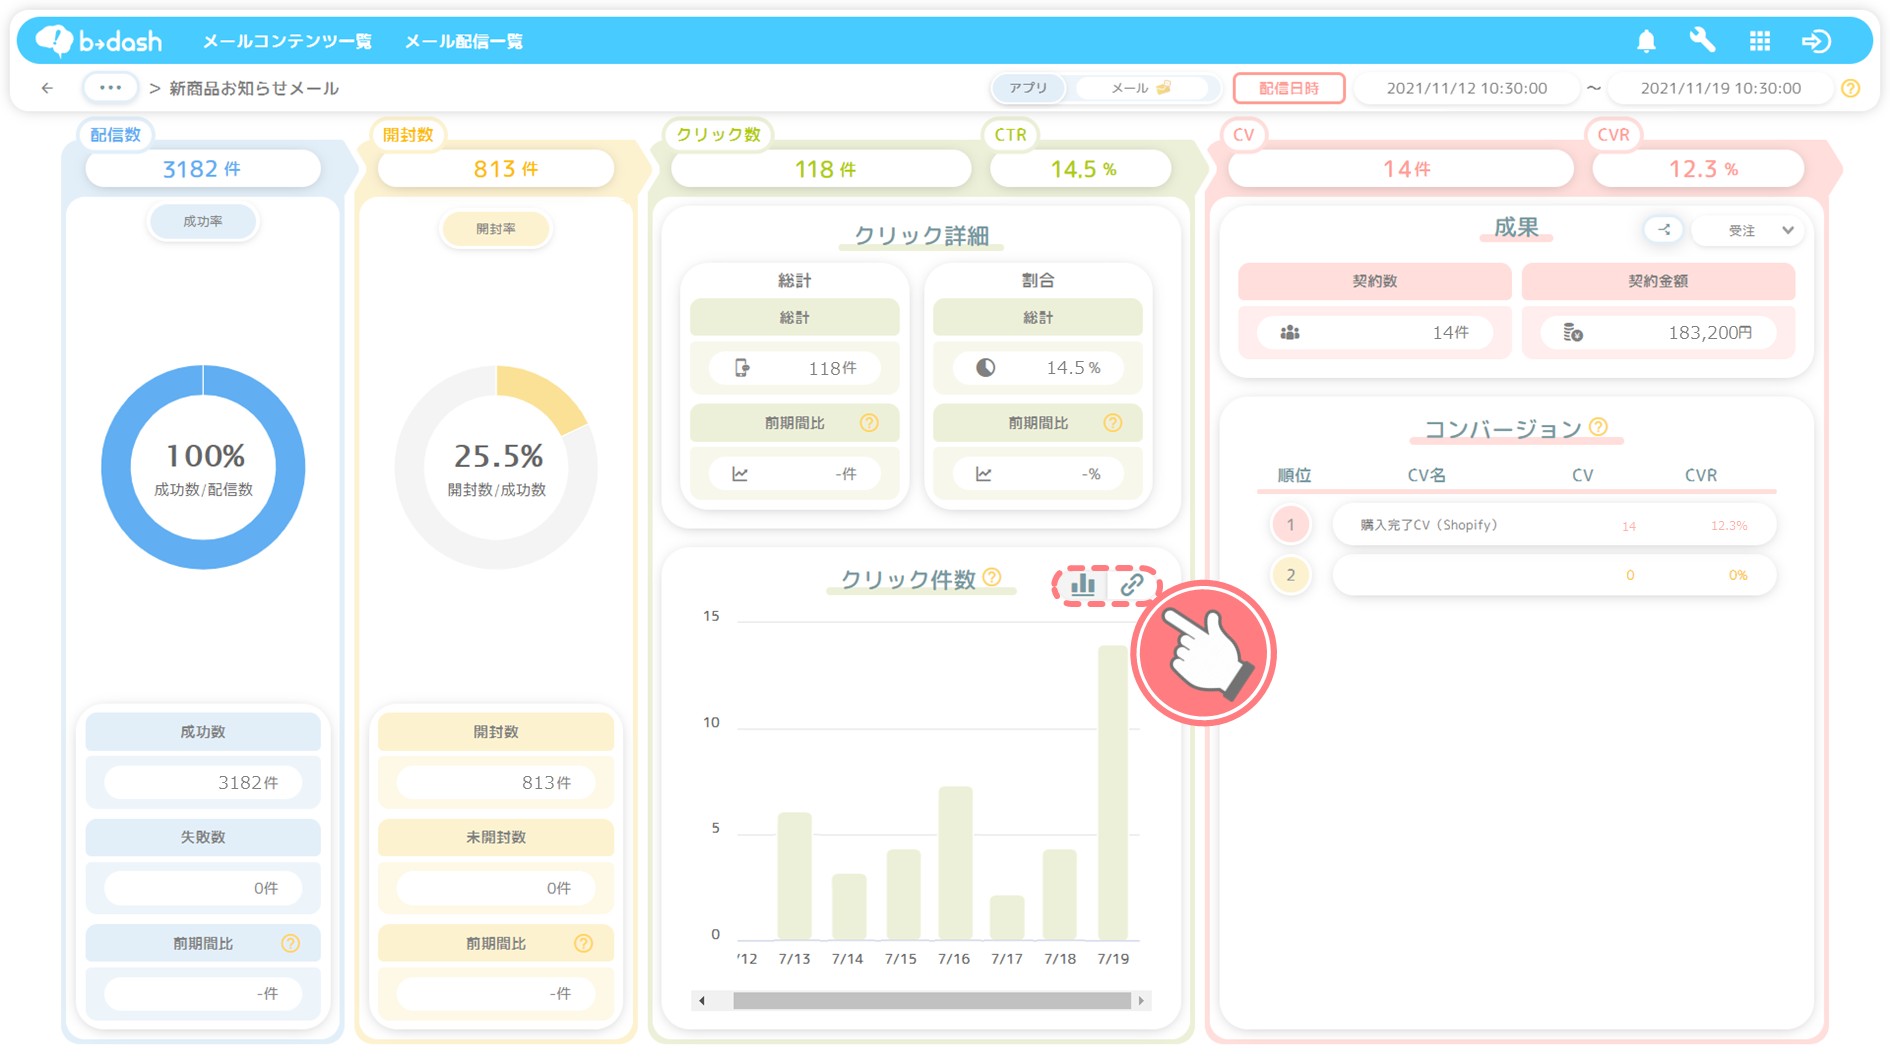Screen dimensions: 1890x1063
Task: Expand the breadcrumb ellipsis menu
Action: click(x=110, y=88)
